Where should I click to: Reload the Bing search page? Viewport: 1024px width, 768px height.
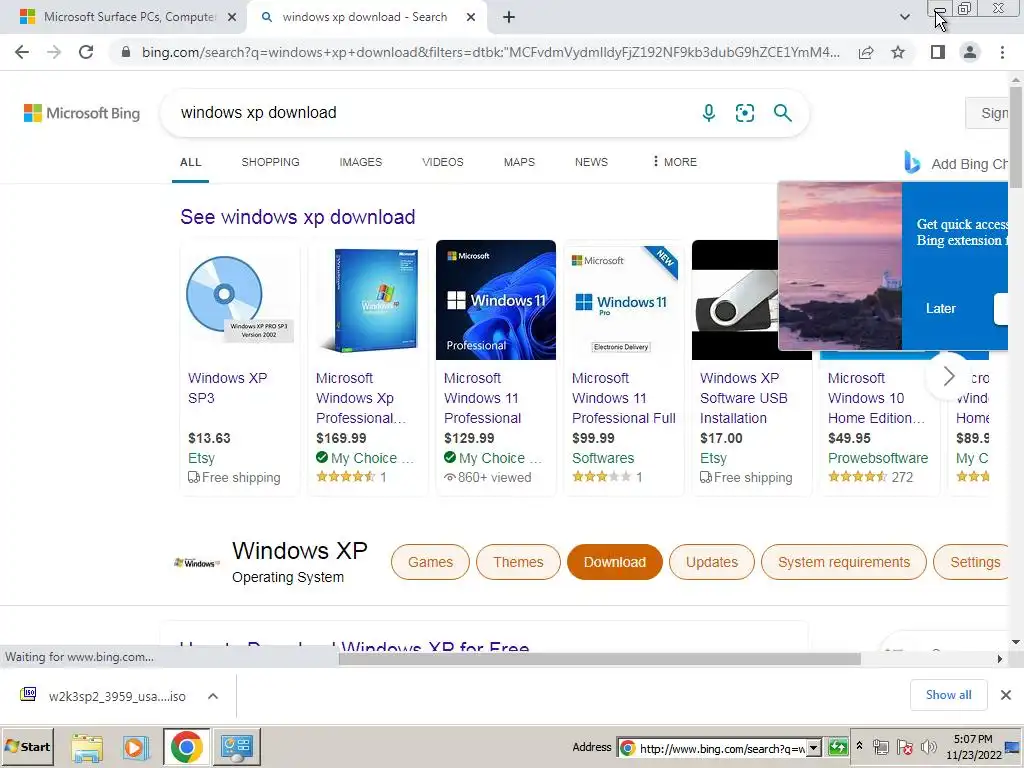point(86,52)
